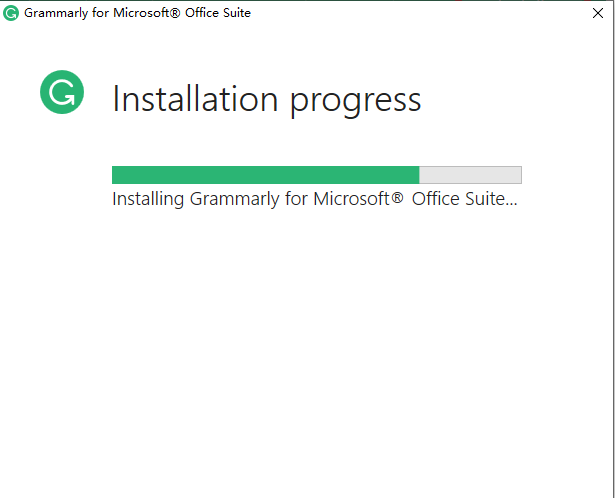The image size is (615, 498).
Task: Click the ® symbol in the status line
Action: point(397,197)
